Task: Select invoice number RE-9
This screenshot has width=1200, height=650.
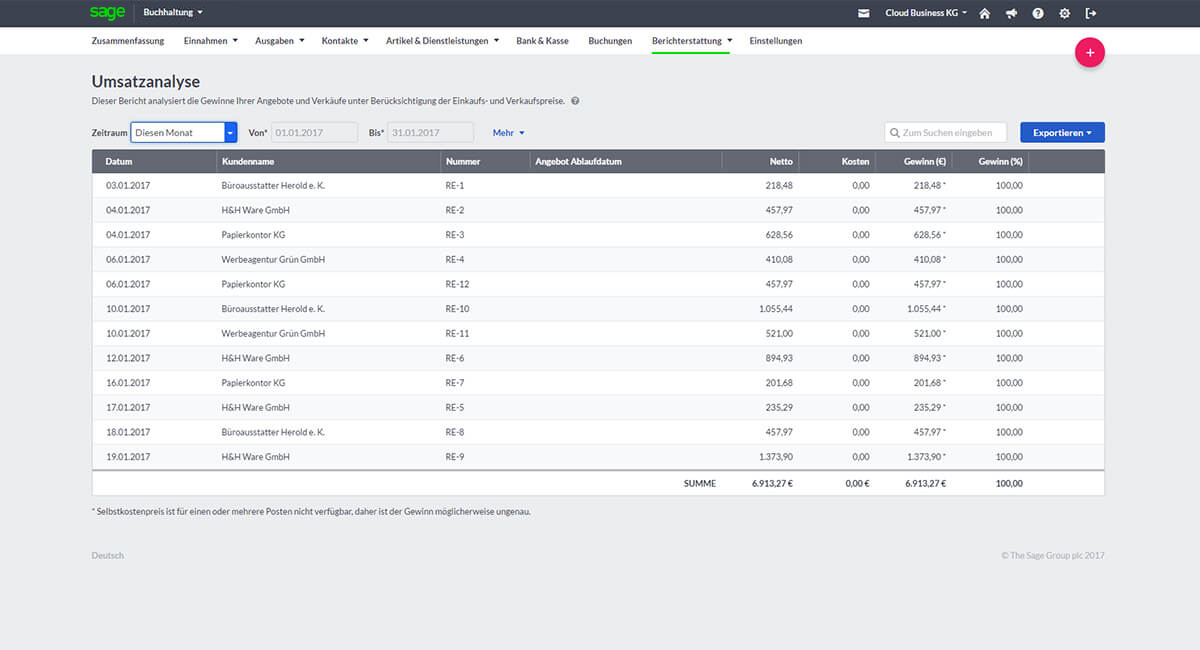Action: point(455,457)
